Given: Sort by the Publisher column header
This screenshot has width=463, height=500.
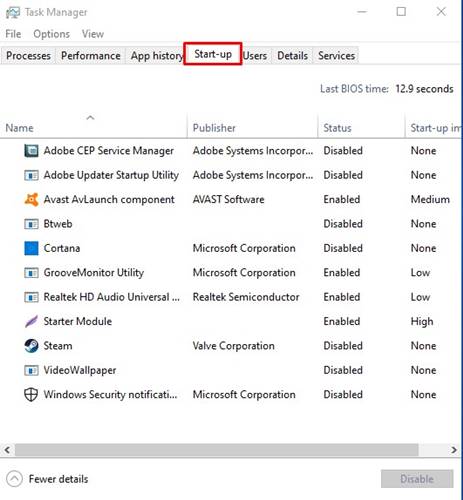Looking at the screenshot, I should coord(214,128).
